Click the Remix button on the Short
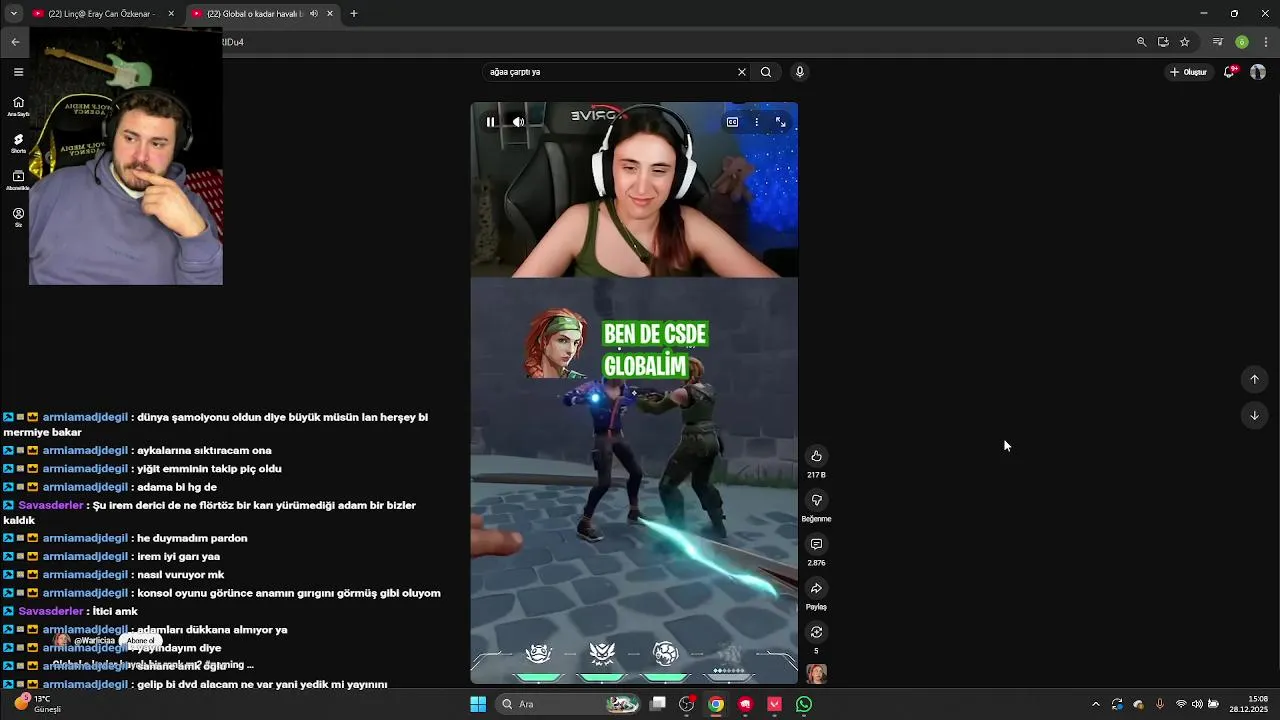Viewport: 1280px width, 720px height. (816, 632)
